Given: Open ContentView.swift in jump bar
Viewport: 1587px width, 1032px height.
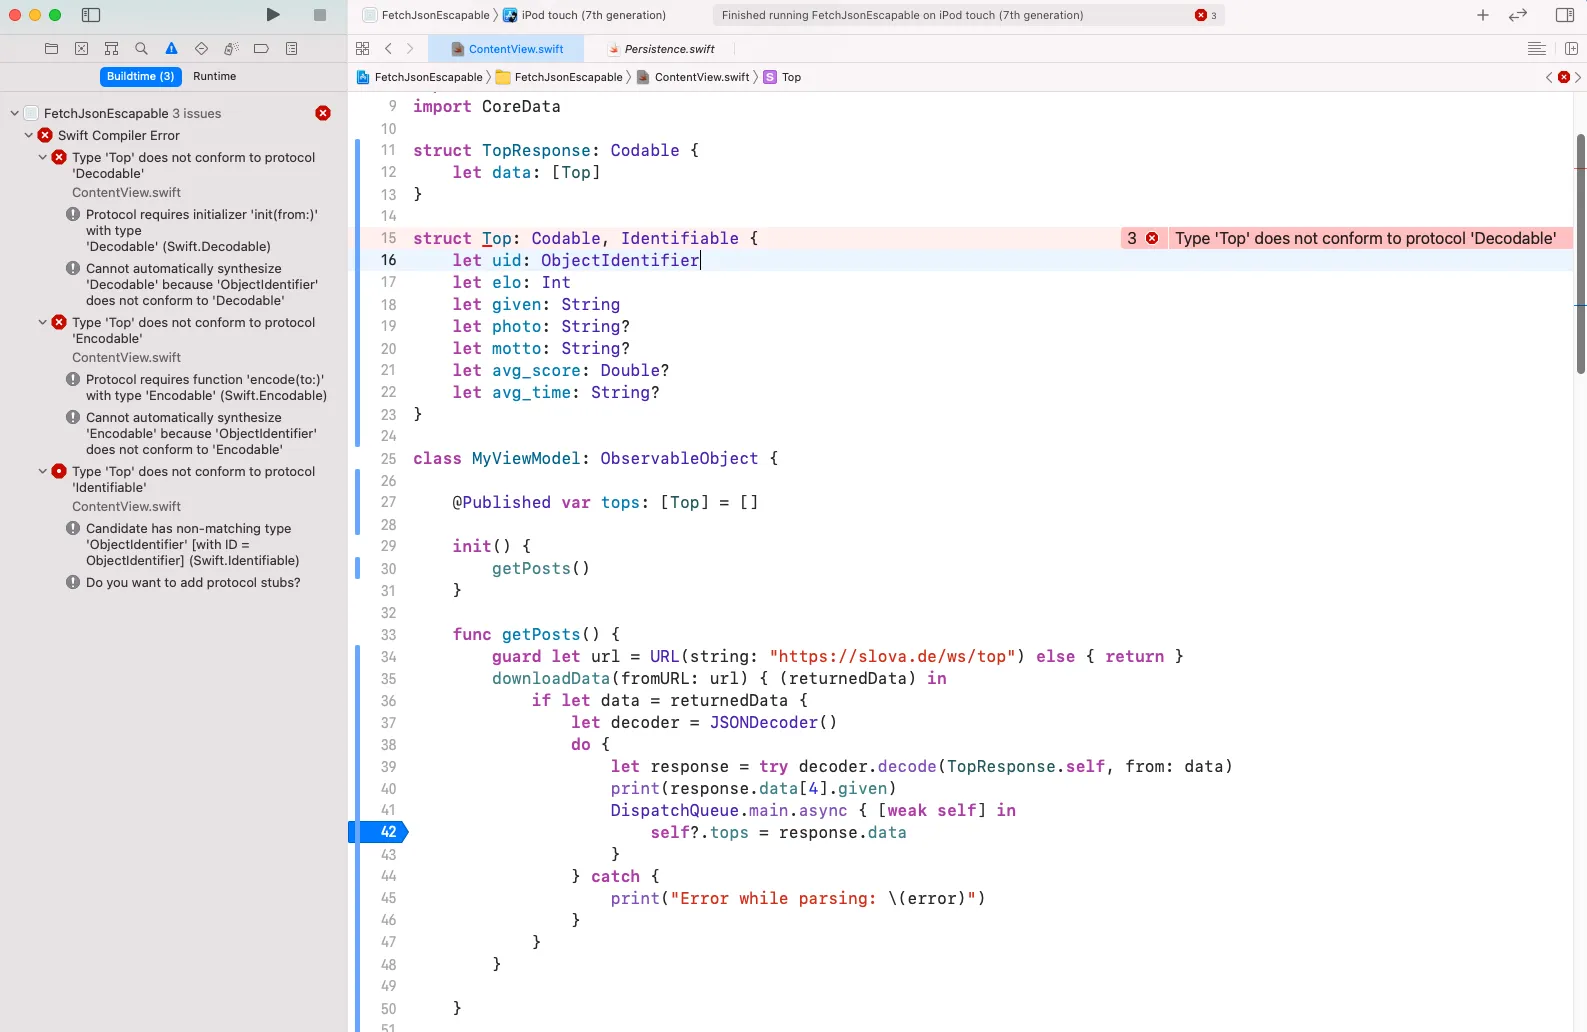Looking at the screenshot, I should pos(692,77).
